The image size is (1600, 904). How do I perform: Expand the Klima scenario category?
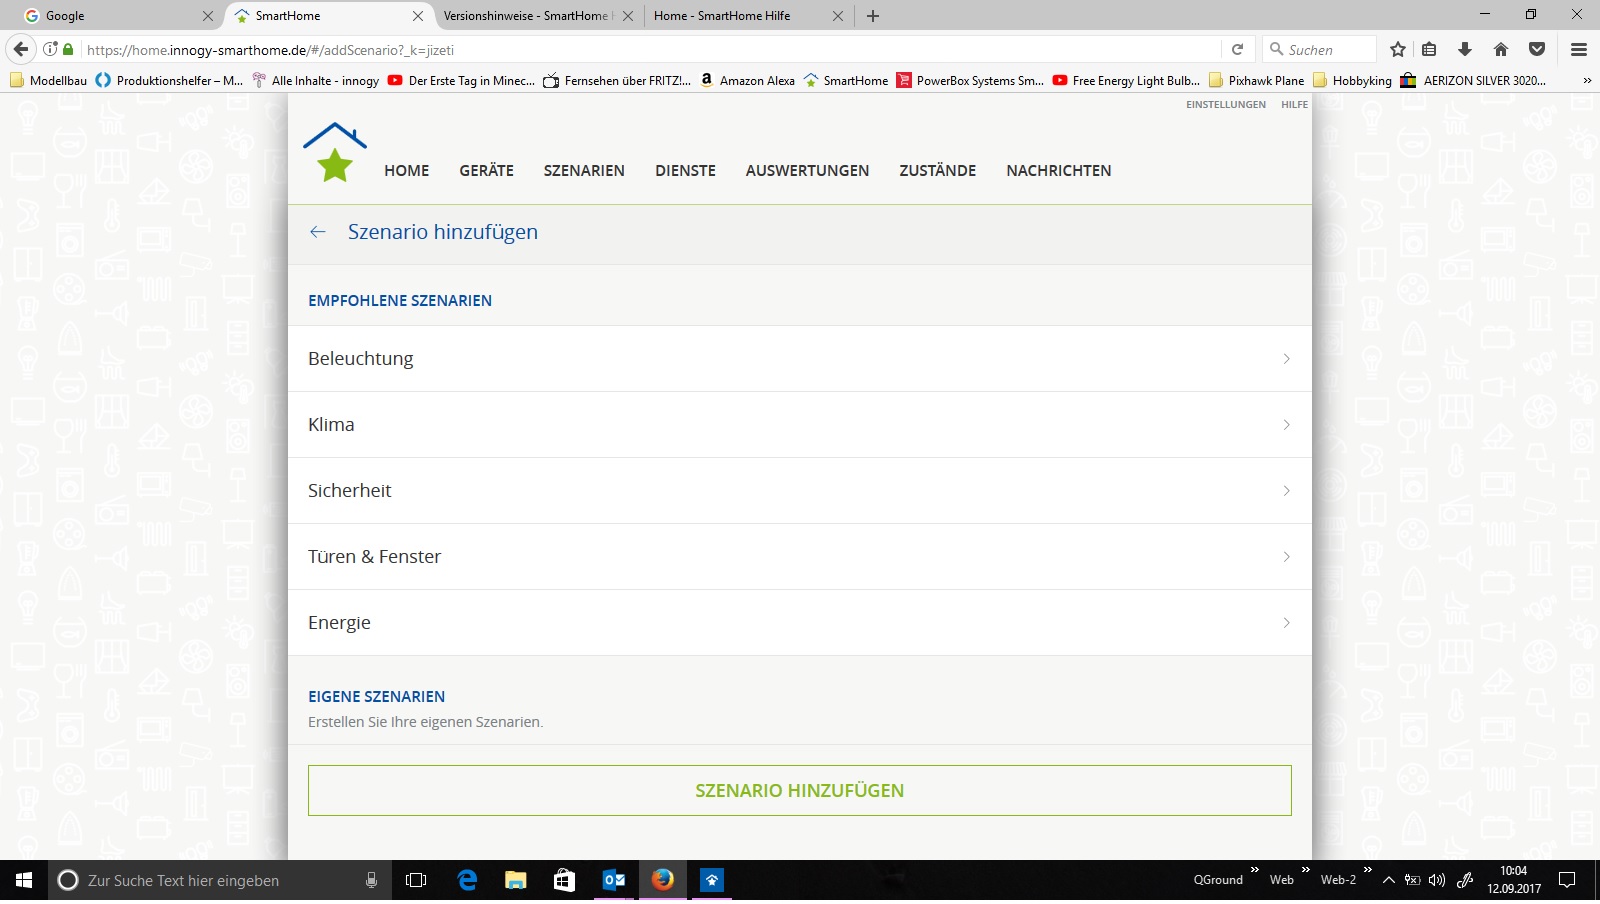point(799,425)
